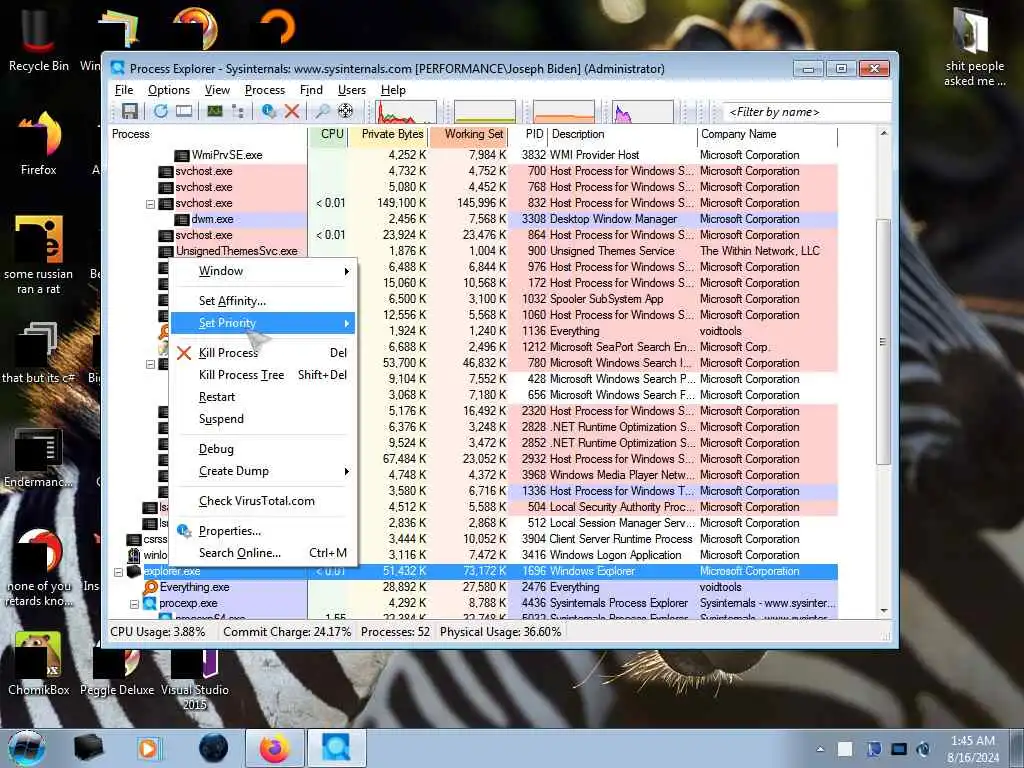Click Physical Usage in the status bar
Screen dimensions: 1024x768
500,632
